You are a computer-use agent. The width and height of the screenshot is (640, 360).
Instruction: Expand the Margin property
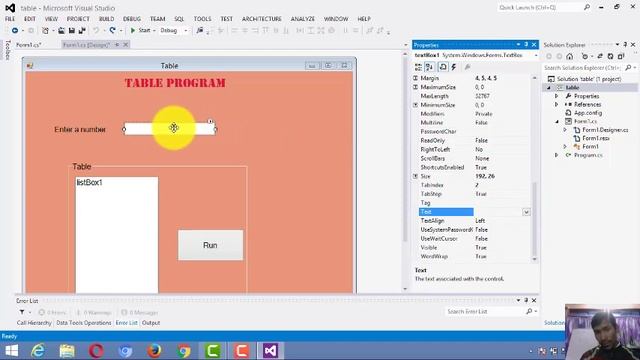point(416,78)
